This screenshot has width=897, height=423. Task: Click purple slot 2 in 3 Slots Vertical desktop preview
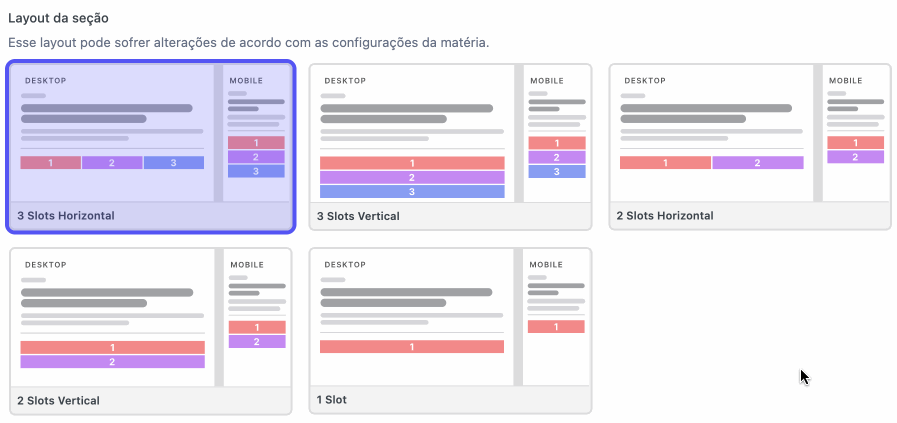pyautogui.click(x=412, y=177)
